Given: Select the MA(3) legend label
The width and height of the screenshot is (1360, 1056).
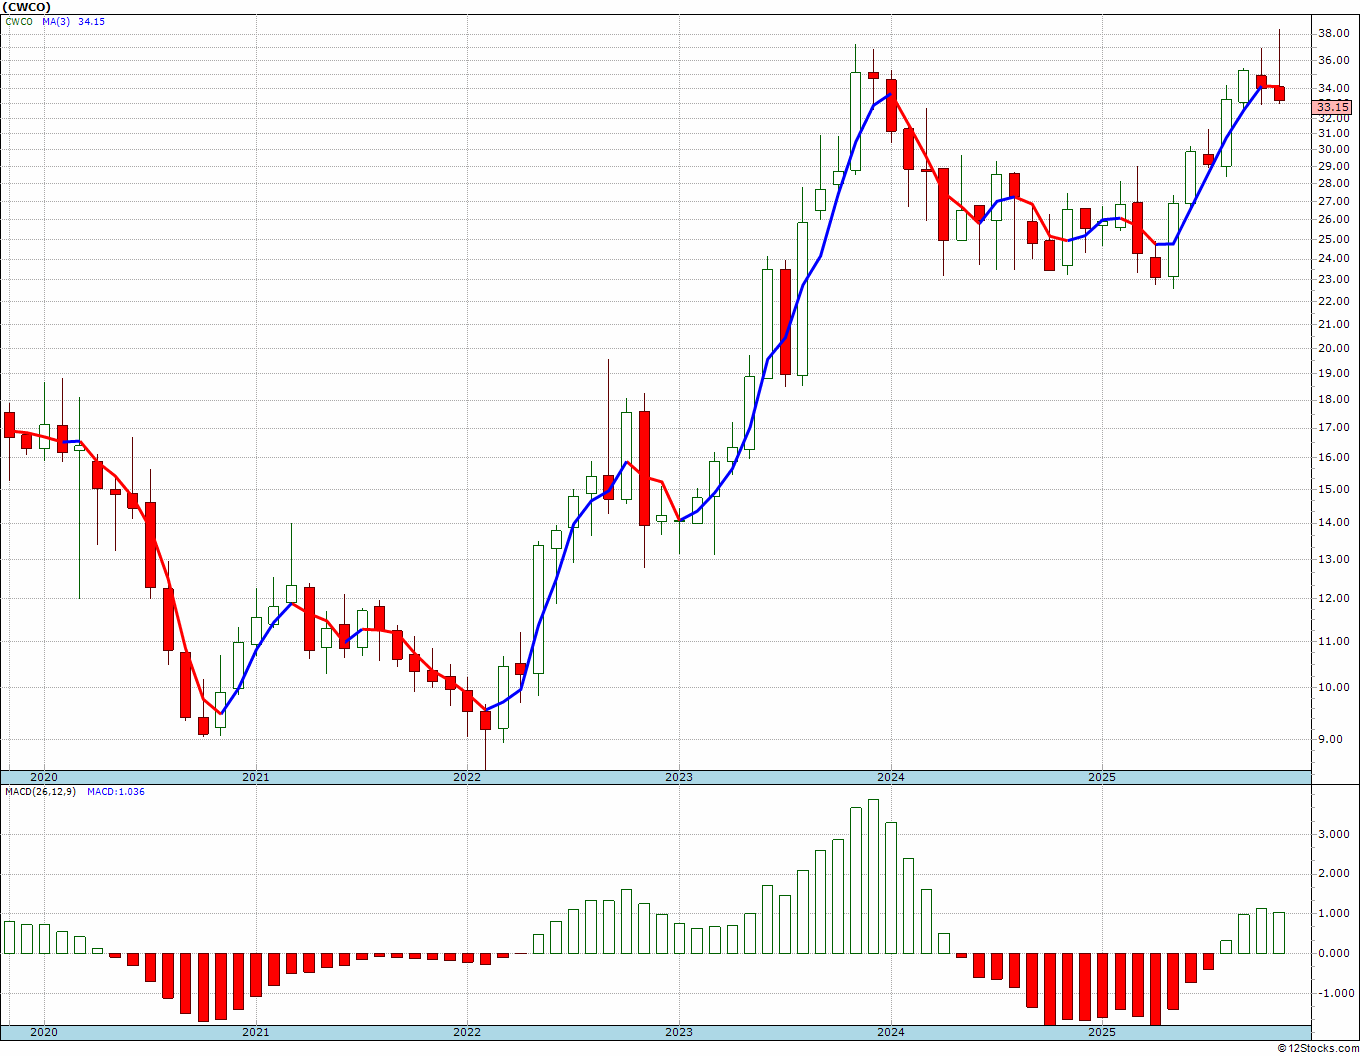Looking at the screenshot, I should [x=56, y=21].
